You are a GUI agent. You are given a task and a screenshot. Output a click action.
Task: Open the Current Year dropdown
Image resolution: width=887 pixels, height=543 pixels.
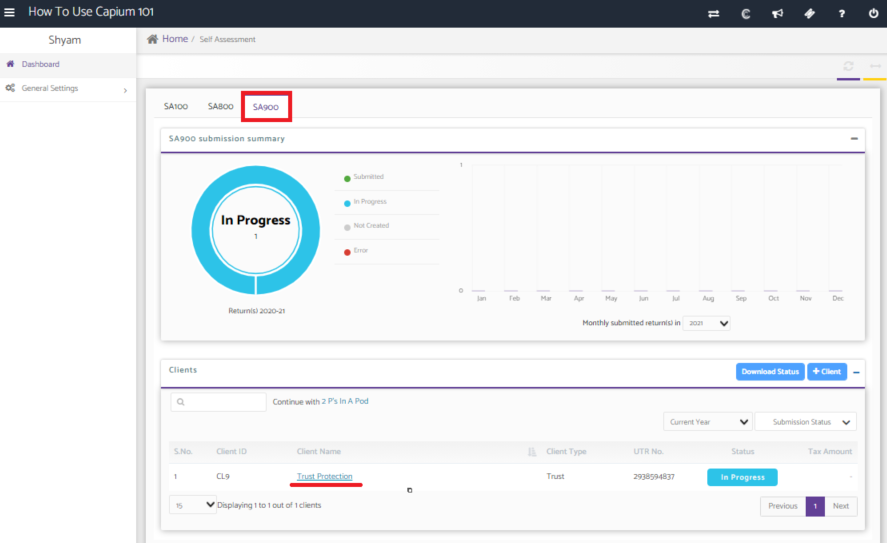(x=708, y=422)
